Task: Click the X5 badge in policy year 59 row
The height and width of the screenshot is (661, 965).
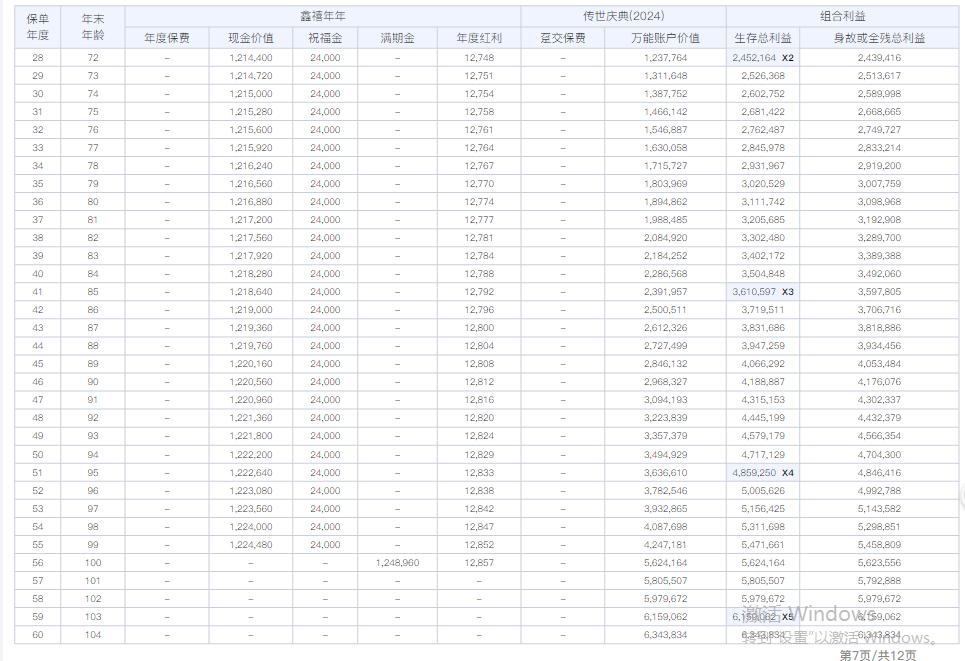Action: (x=788, y=617)
